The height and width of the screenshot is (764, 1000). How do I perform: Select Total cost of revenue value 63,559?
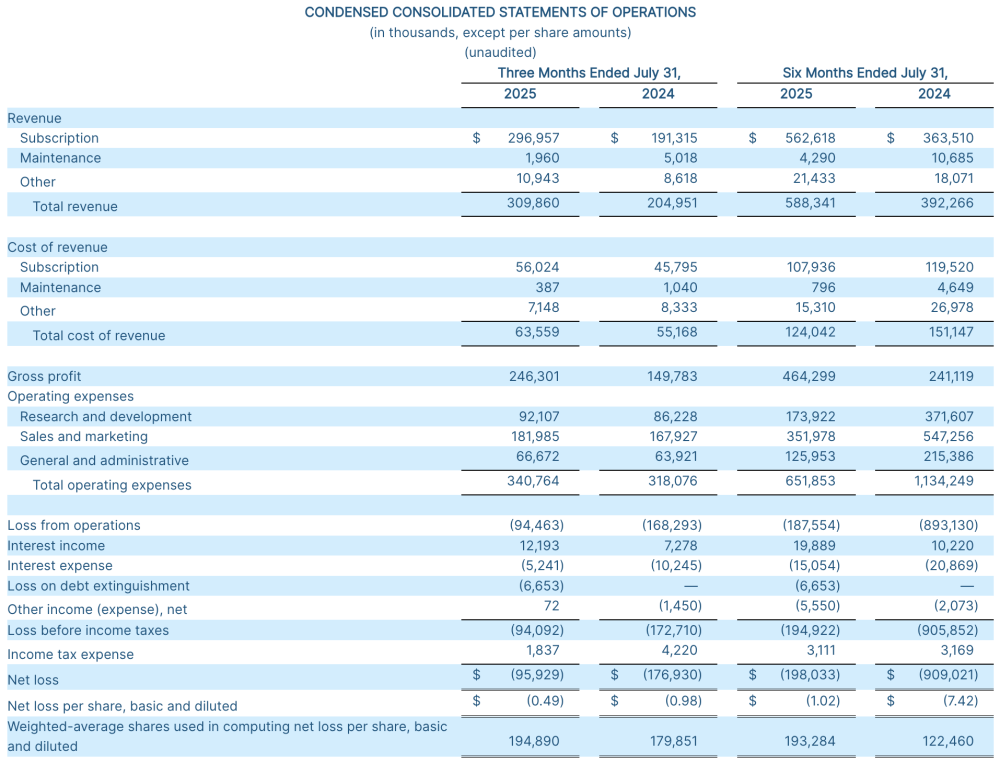coord(537,332)
